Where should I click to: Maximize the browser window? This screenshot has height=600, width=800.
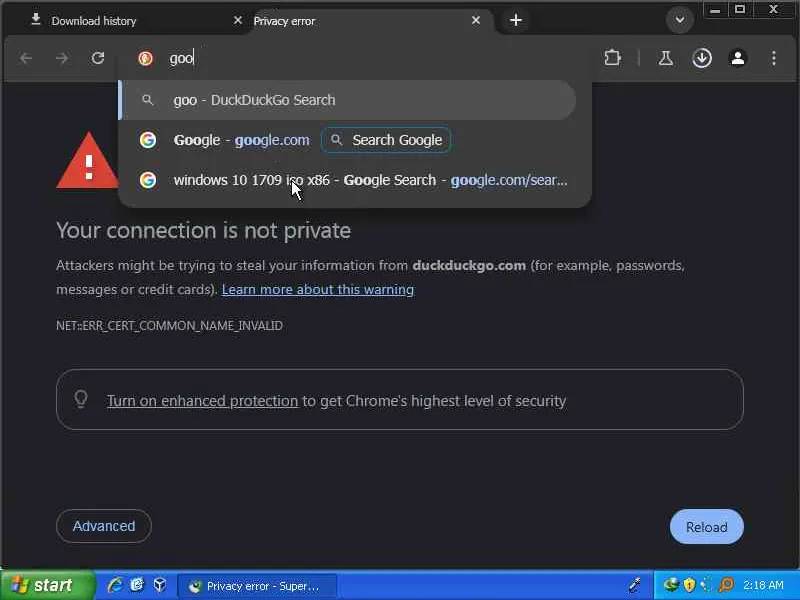point(740,10)
